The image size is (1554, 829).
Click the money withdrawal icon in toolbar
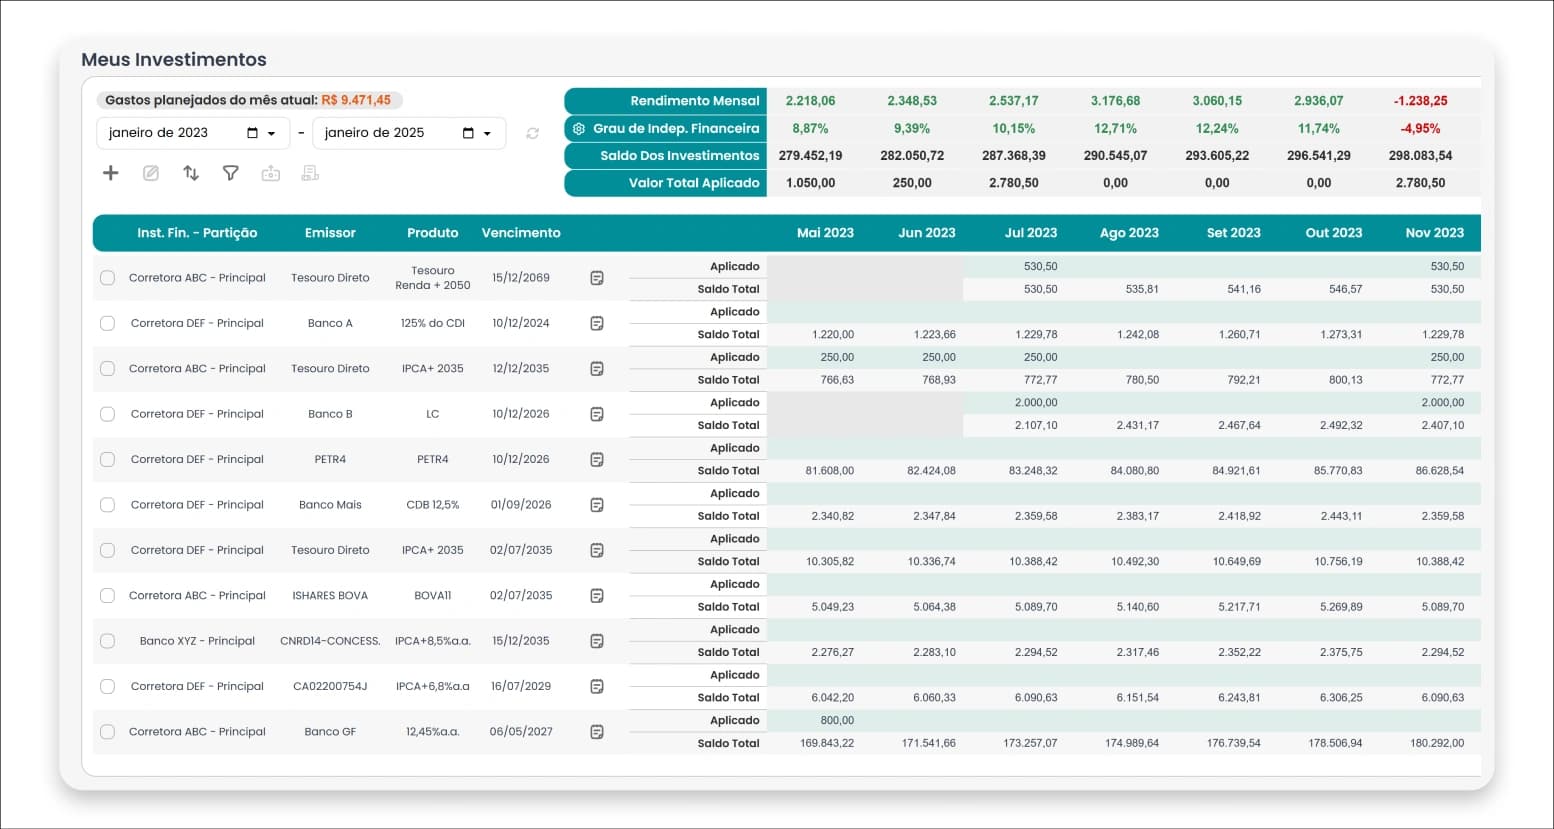click(271, 173)
